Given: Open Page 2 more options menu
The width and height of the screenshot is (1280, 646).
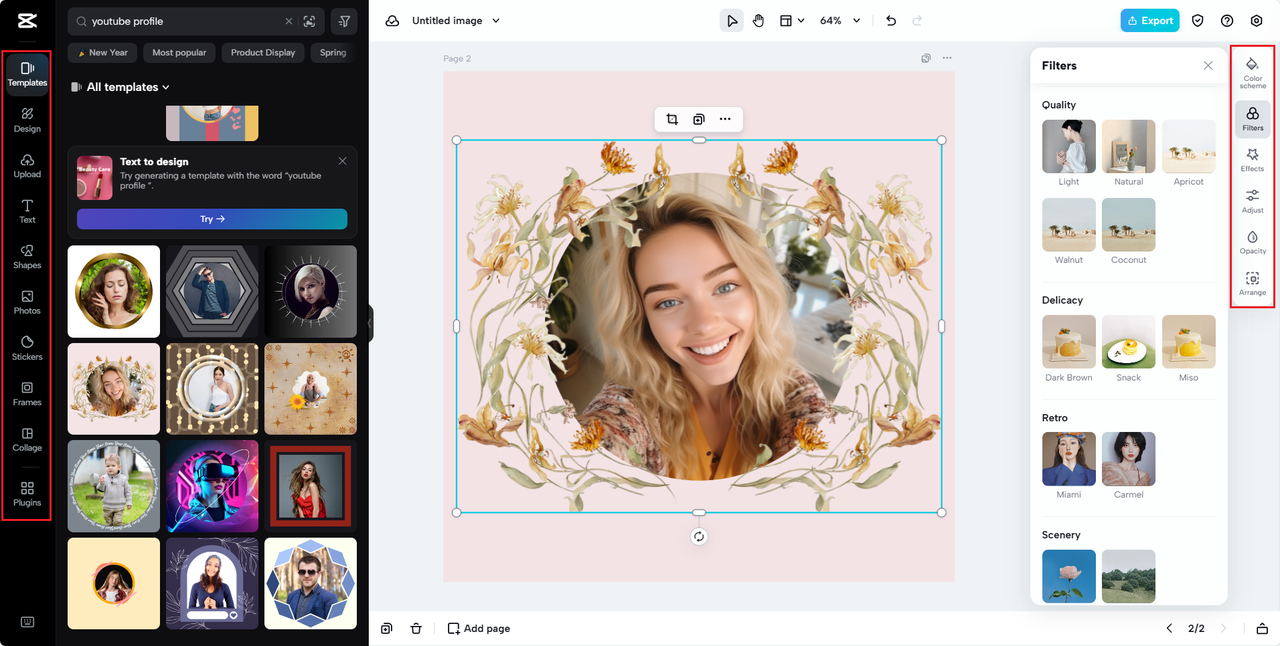Looking at the screenshot, I should click(947, 58).
